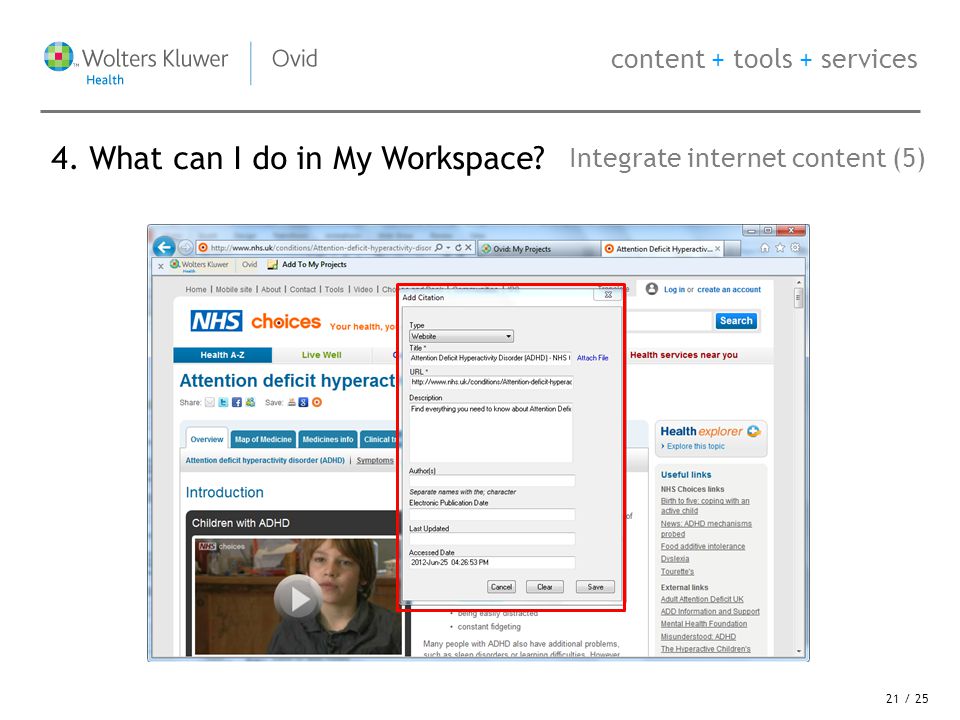This screenshot has width=960, height=720.
Task: Open the Dyslexia link
Action: [675, 559]
